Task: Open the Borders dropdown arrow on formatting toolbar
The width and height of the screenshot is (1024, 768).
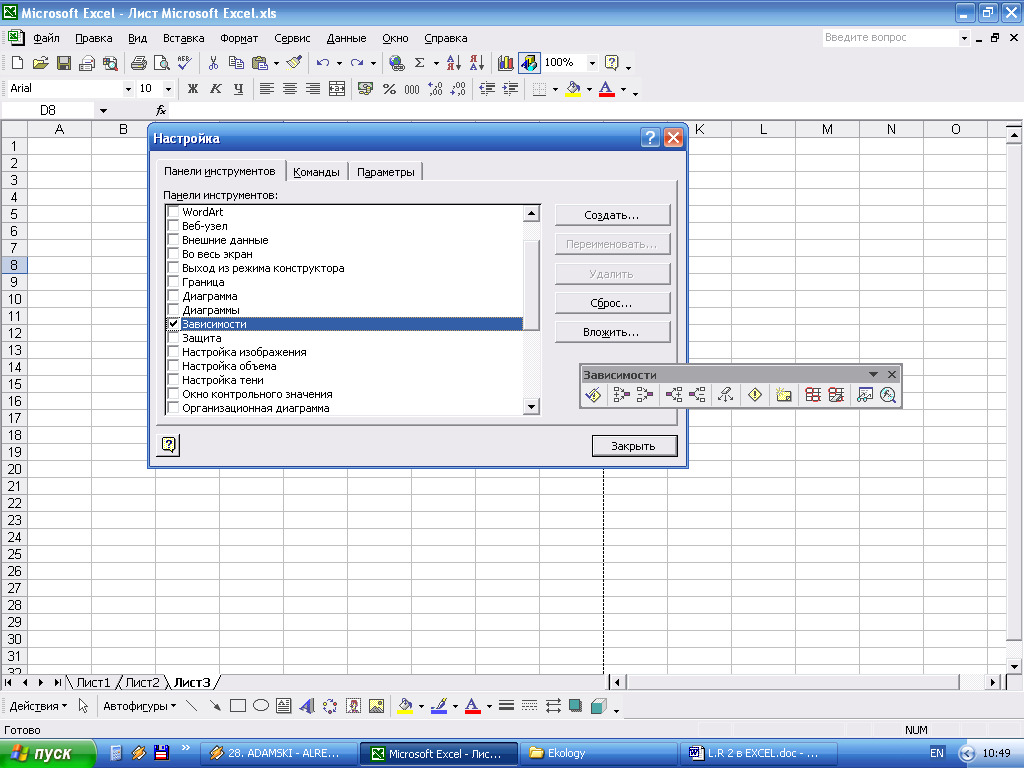Action: tap(555, 89)
